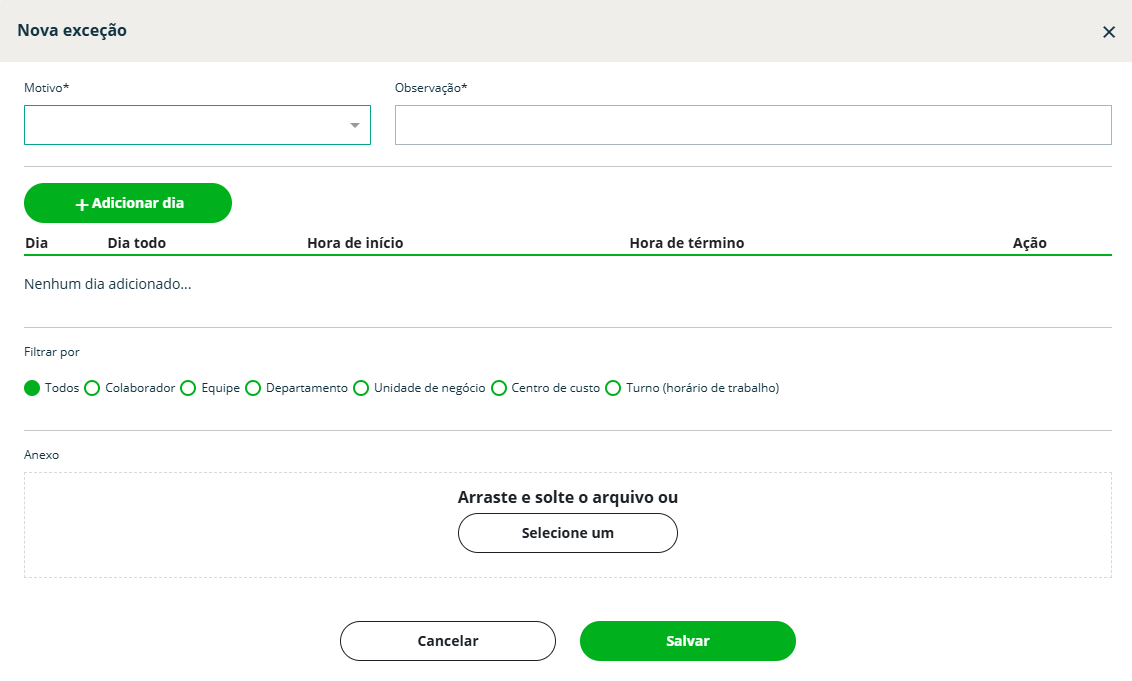The height and width of the screenshot is (681, 1132).
Task: Click the plus icon on Adicionar dia
Action: (x=82, y=204)
